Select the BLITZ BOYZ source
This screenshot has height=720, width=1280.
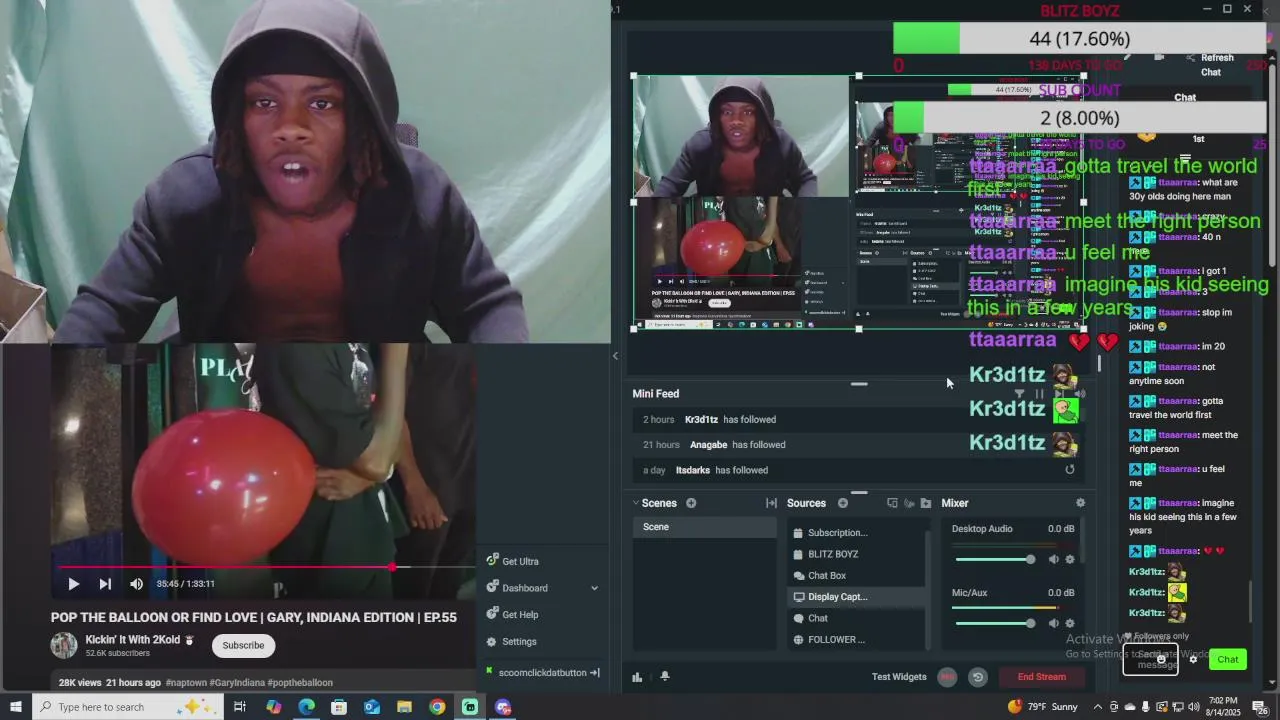click(x=856, y=554)
